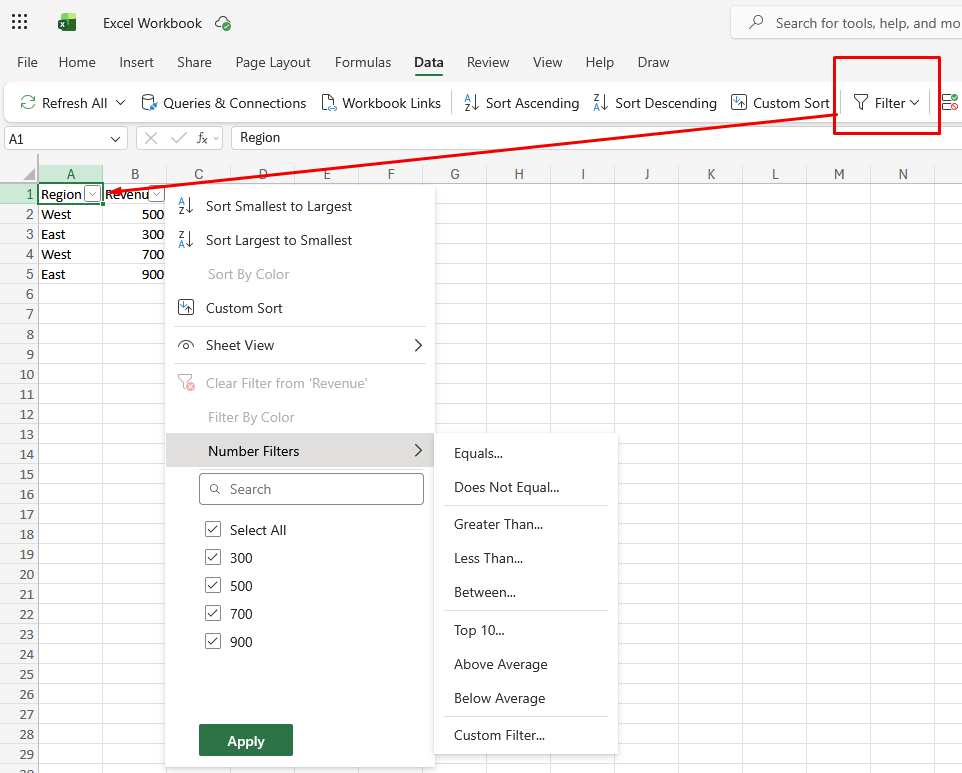Toggle the Select All checkbox
962x773 pixels.
pyautogui.click(x=213, y=529)
